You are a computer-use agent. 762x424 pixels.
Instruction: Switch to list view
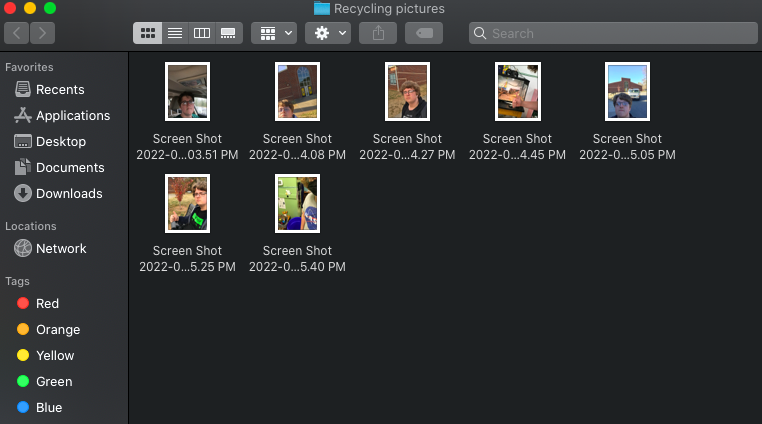[x=175, y=33]
